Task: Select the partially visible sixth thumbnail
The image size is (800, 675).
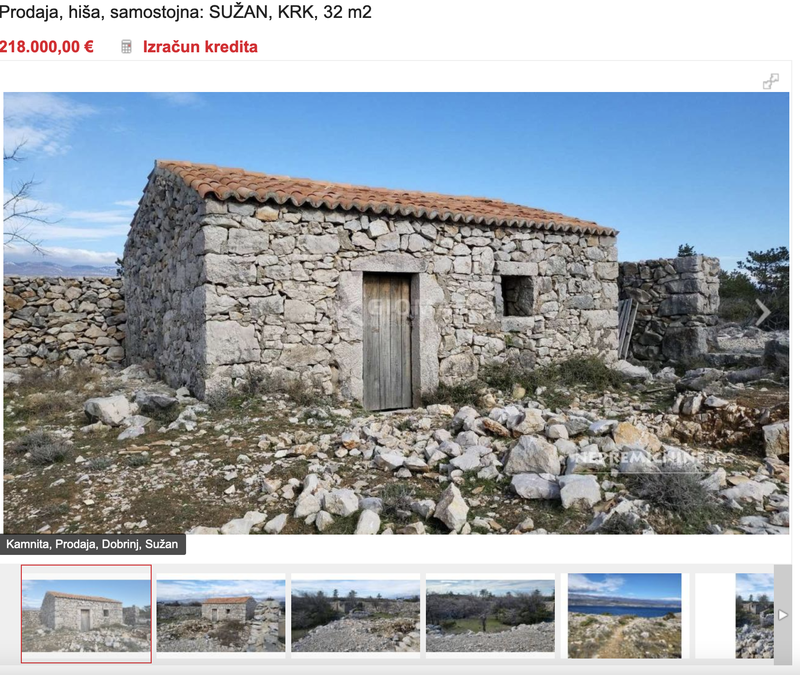Action: click(755, 615)
